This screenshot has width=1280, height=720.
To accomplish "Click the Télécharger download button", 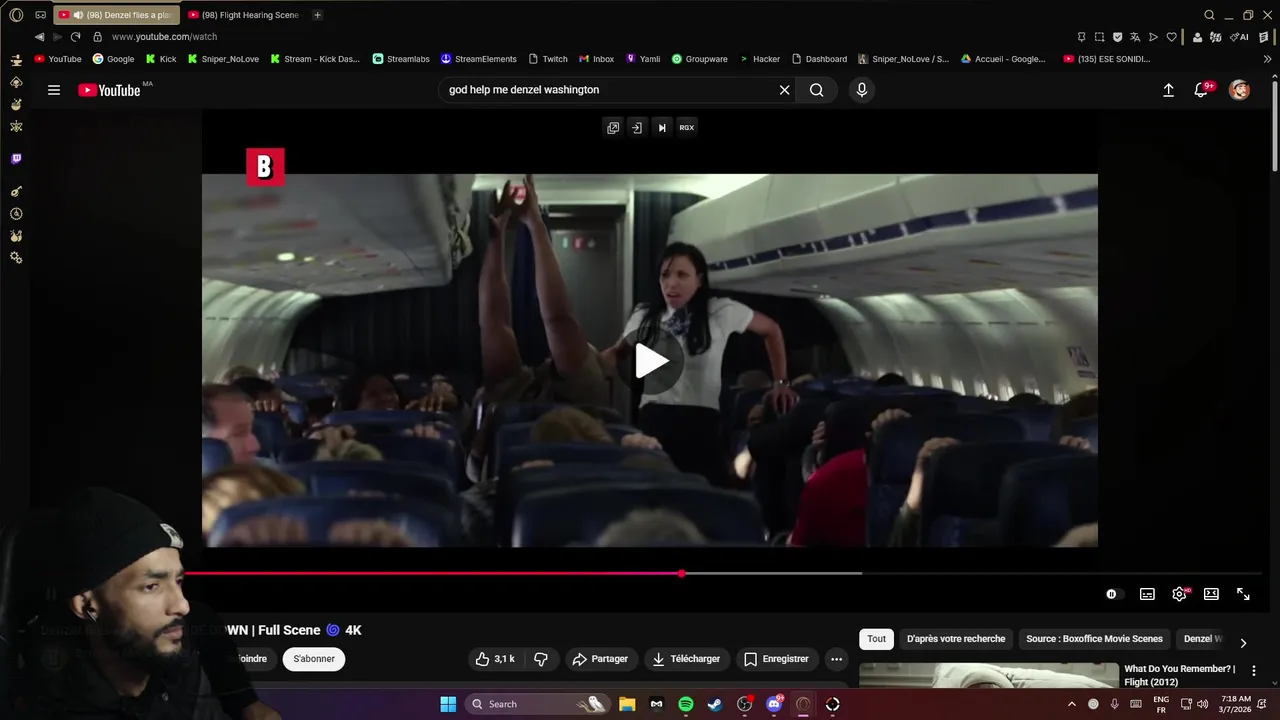I will [686, 659].
